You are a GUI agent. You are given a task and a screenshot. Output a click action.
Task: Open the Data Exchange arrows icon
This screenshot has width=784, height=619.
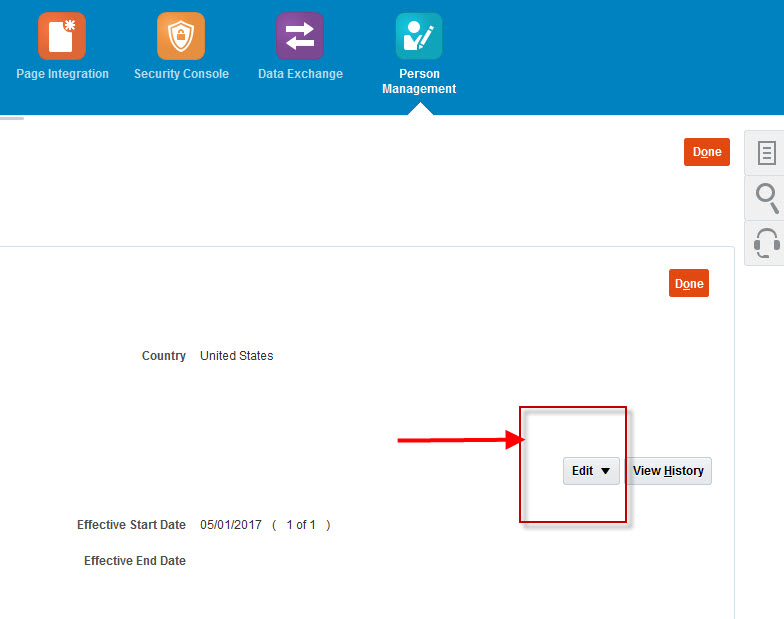coord(300,36)
